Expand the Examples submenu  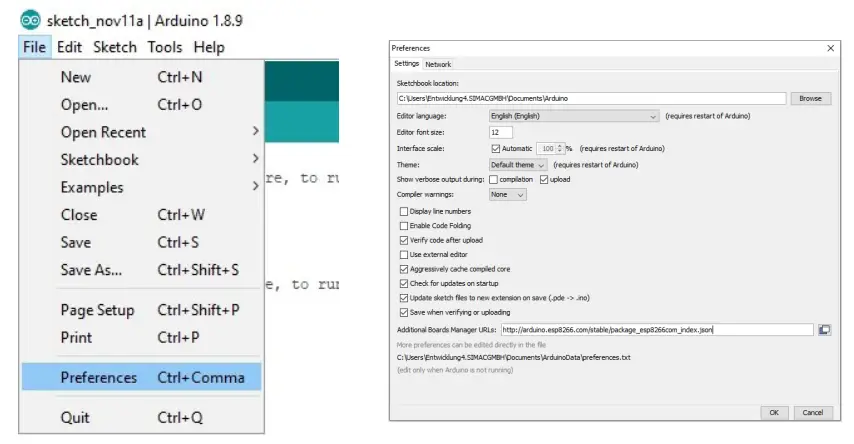click(142, 187)
